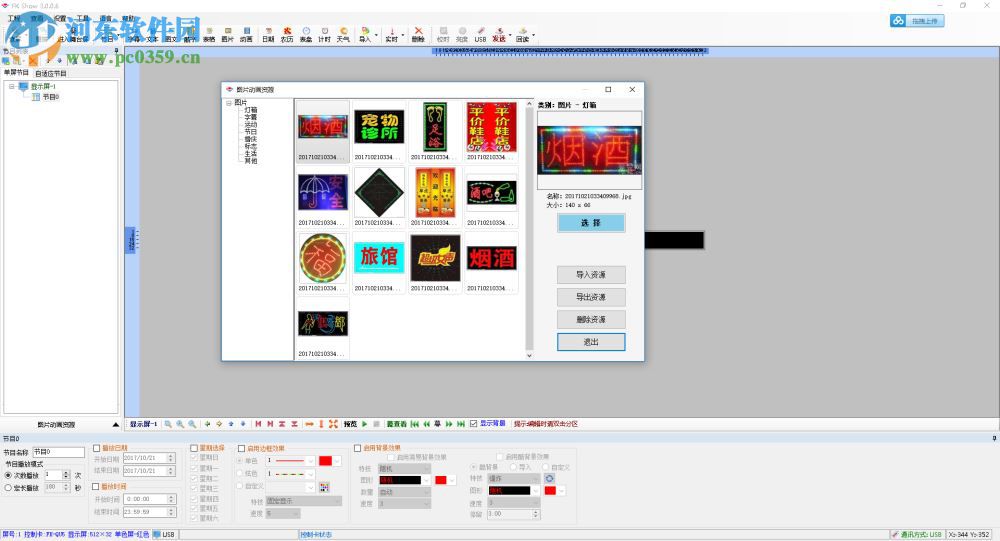The height and width of the screenshot is (541, 1000).
Task: Expand the 图片动画资源 panel arrow
Action: click(x=115, y=424)
